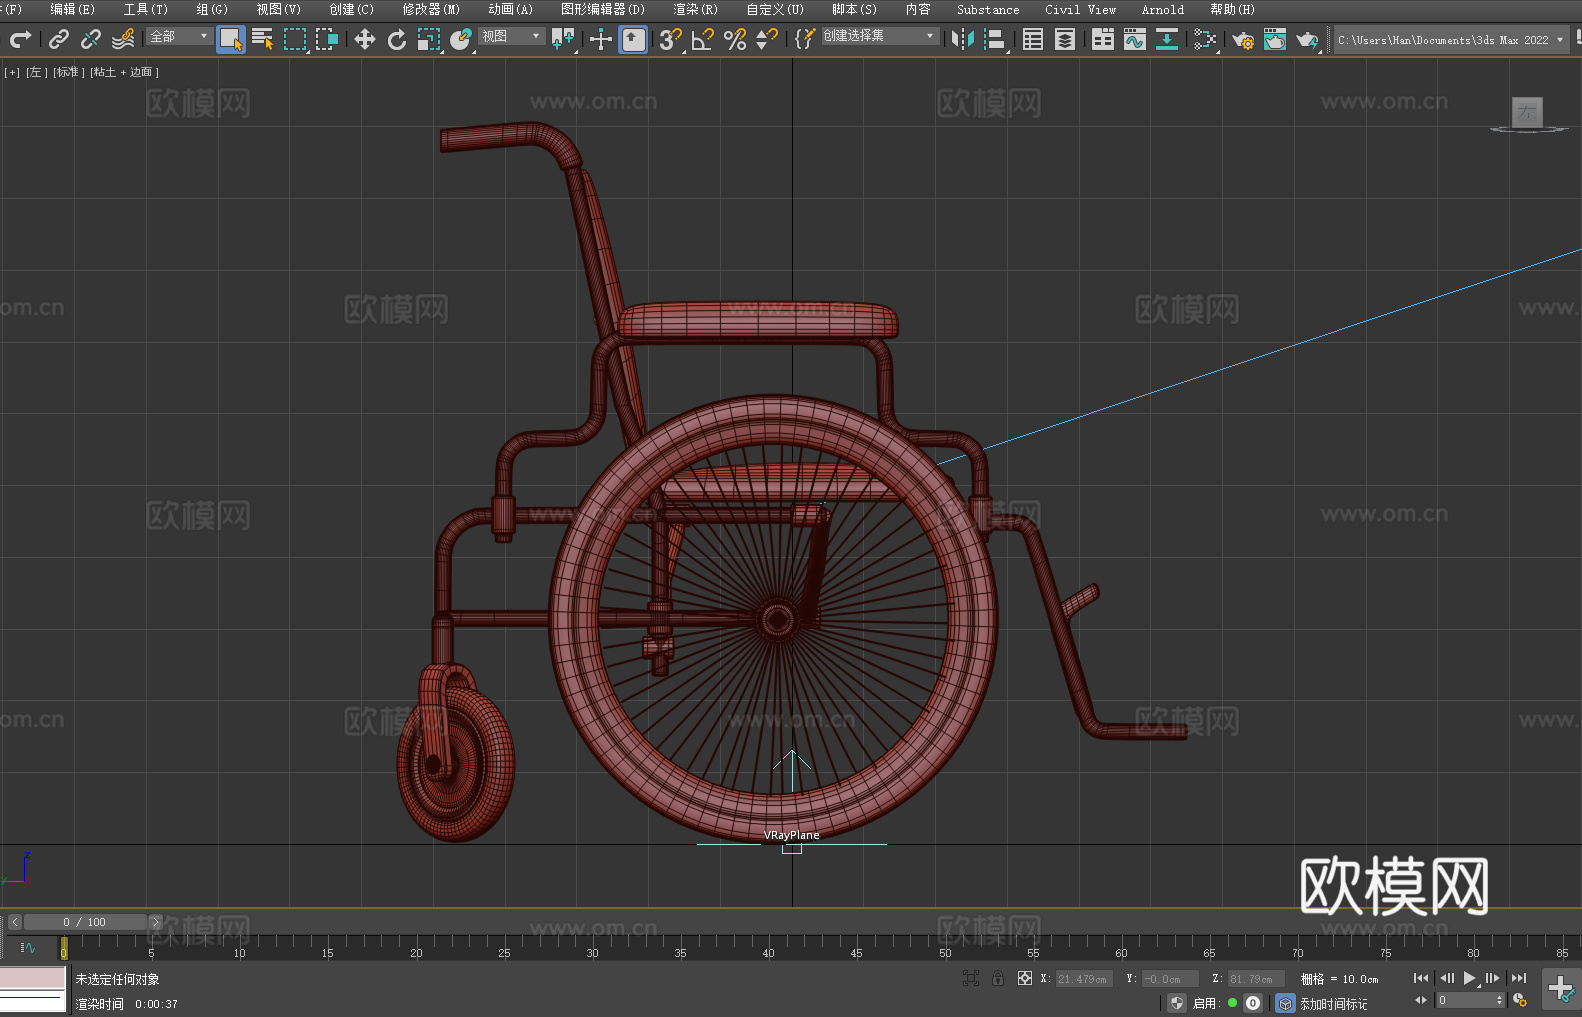Open the 视图(V) menu
The width and height of the screenshot is (1582, 1017).
278,9
